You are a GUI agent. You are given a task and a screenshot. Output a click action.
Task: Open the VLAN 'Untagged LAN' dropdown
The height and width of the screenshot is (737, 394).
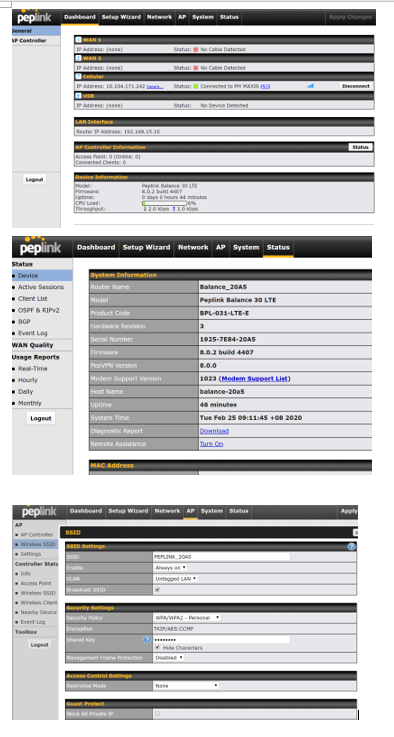click(x=176, y=579)
